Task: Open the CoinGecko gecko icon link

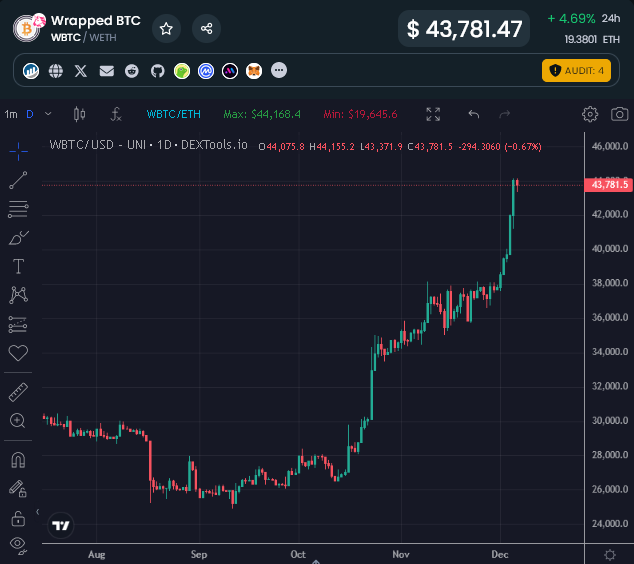Action: tap(182, 71)
